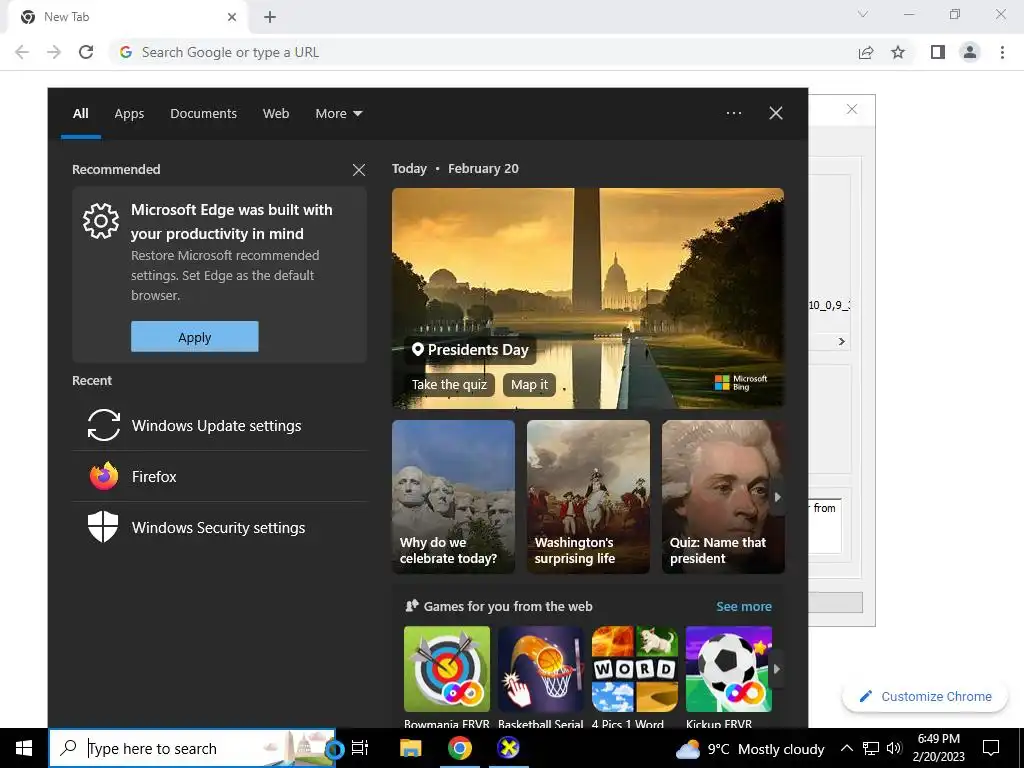Dismiss the Recommended section
Image resolution: width=1024 pixels, height=768 pixels.
pyautogui.click(x=359, y=170)
